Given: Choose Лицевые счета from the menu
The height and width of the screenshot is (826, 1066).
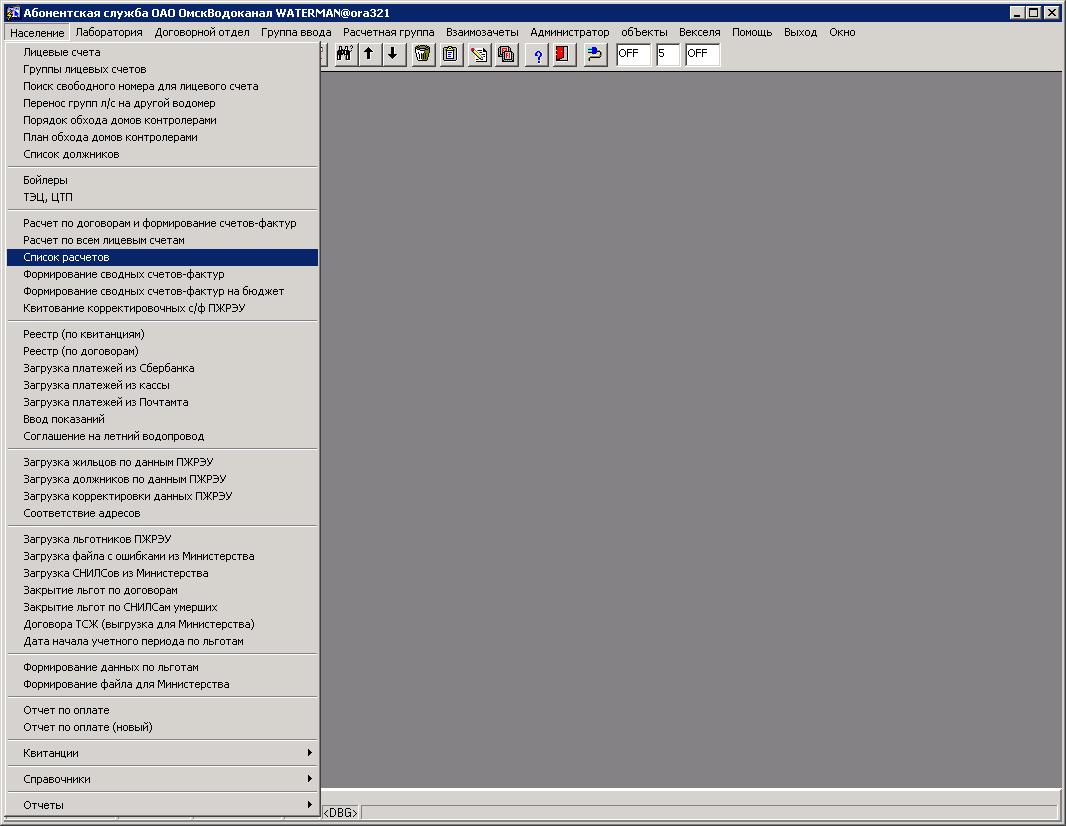Looking at the screenshot, I should [62, 52].
